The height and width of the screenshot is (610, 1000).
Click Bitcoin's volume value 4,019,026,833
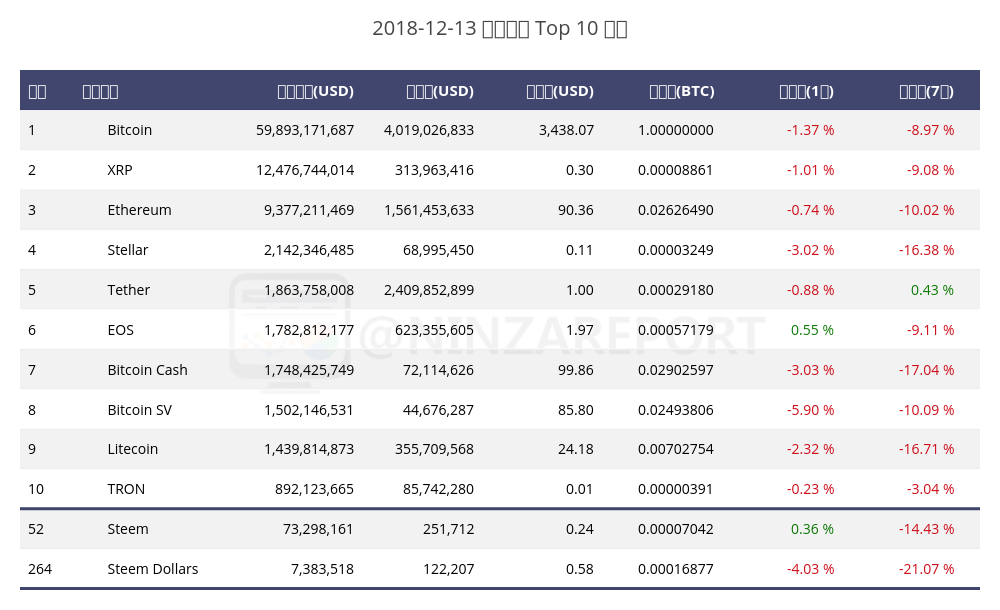[x=429, y=130]
